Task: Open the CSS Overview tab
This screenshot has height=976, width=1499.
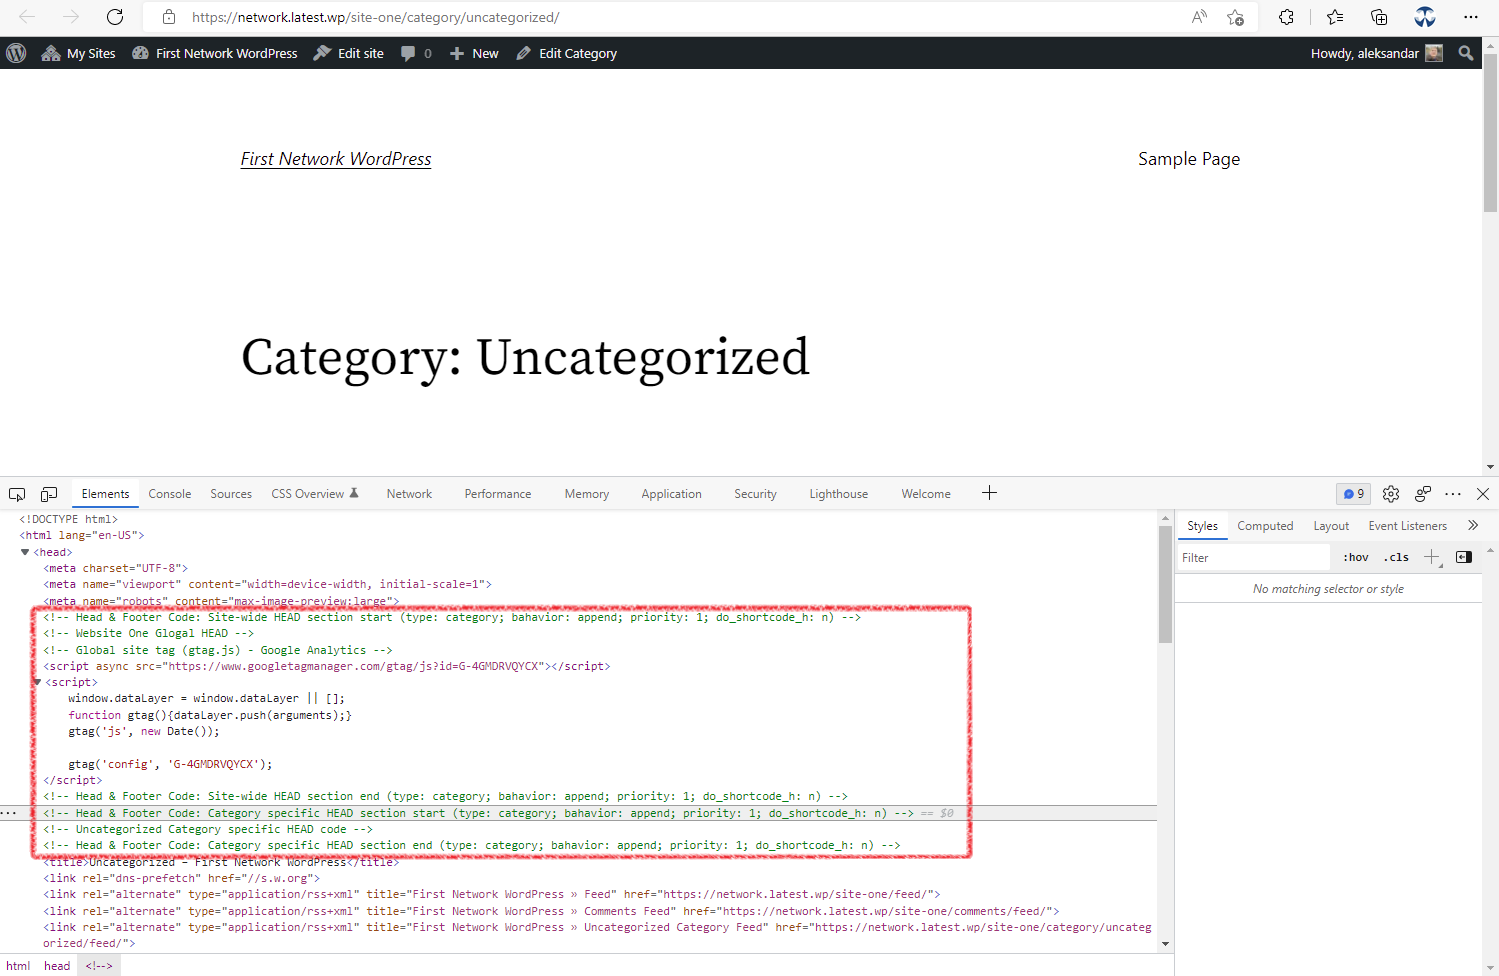Action: (315, 494)
